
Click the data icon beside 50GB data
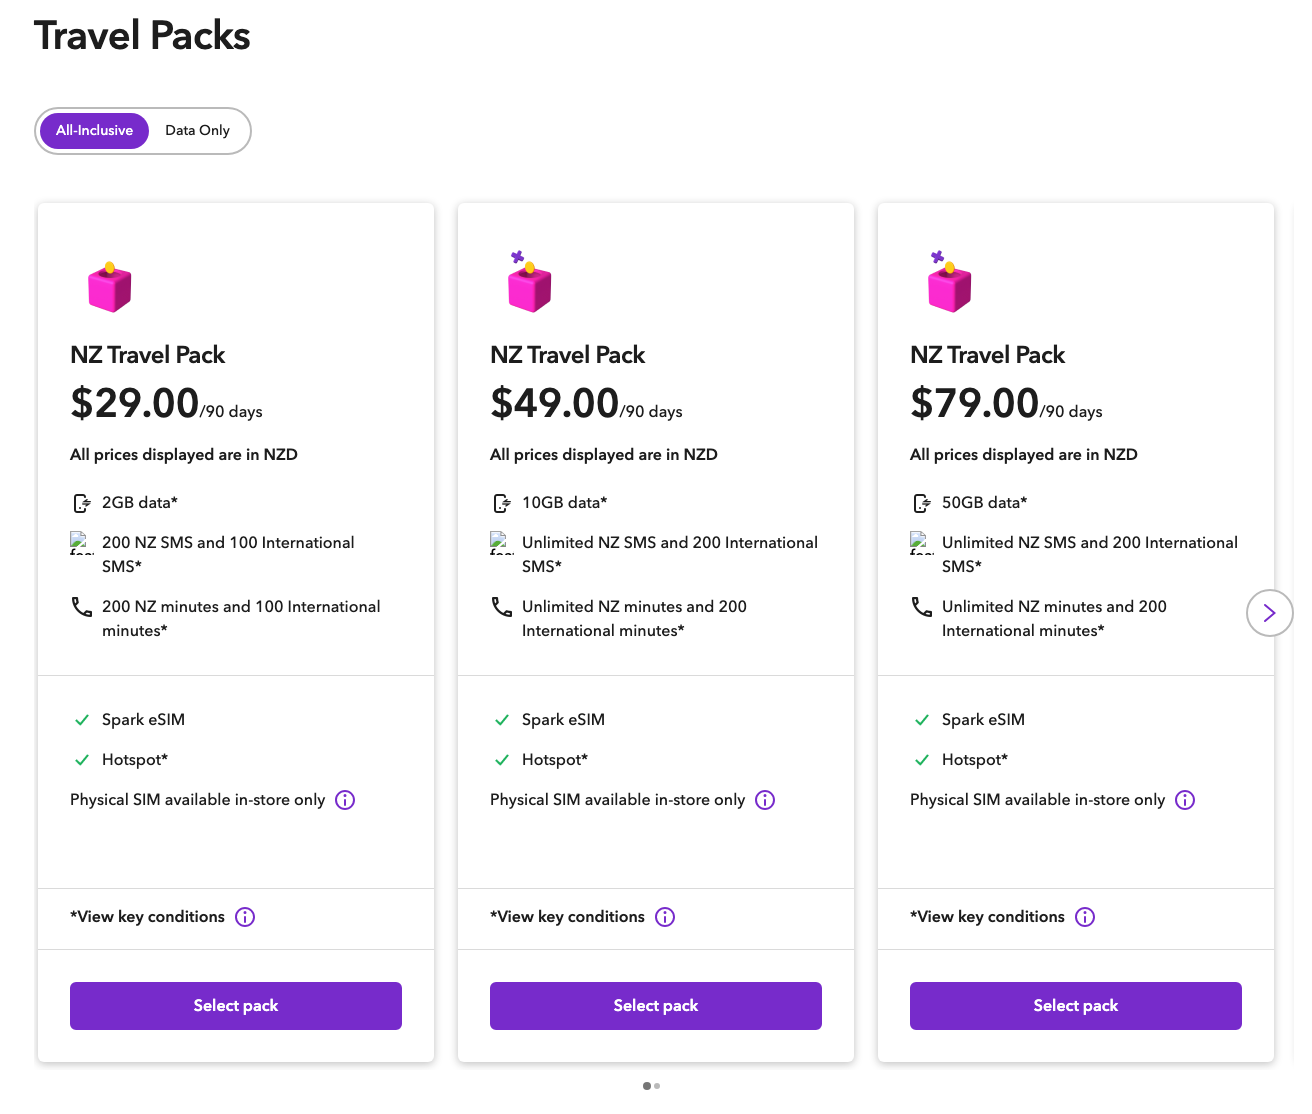click(921, 503)
